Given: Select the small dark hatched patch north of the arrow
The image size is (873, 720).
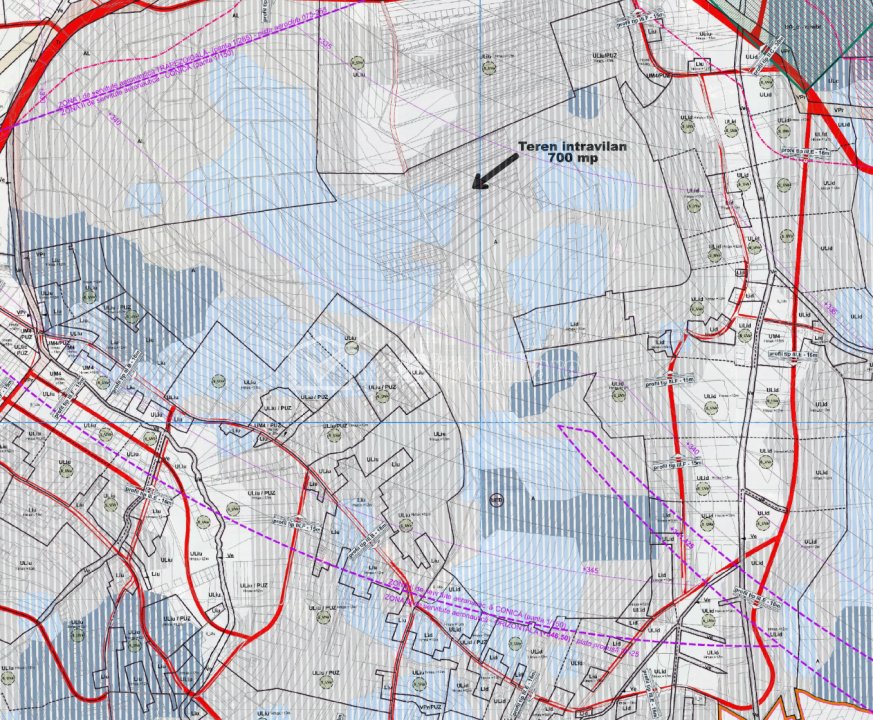Looking at the screenshot, I should point(583,102).
